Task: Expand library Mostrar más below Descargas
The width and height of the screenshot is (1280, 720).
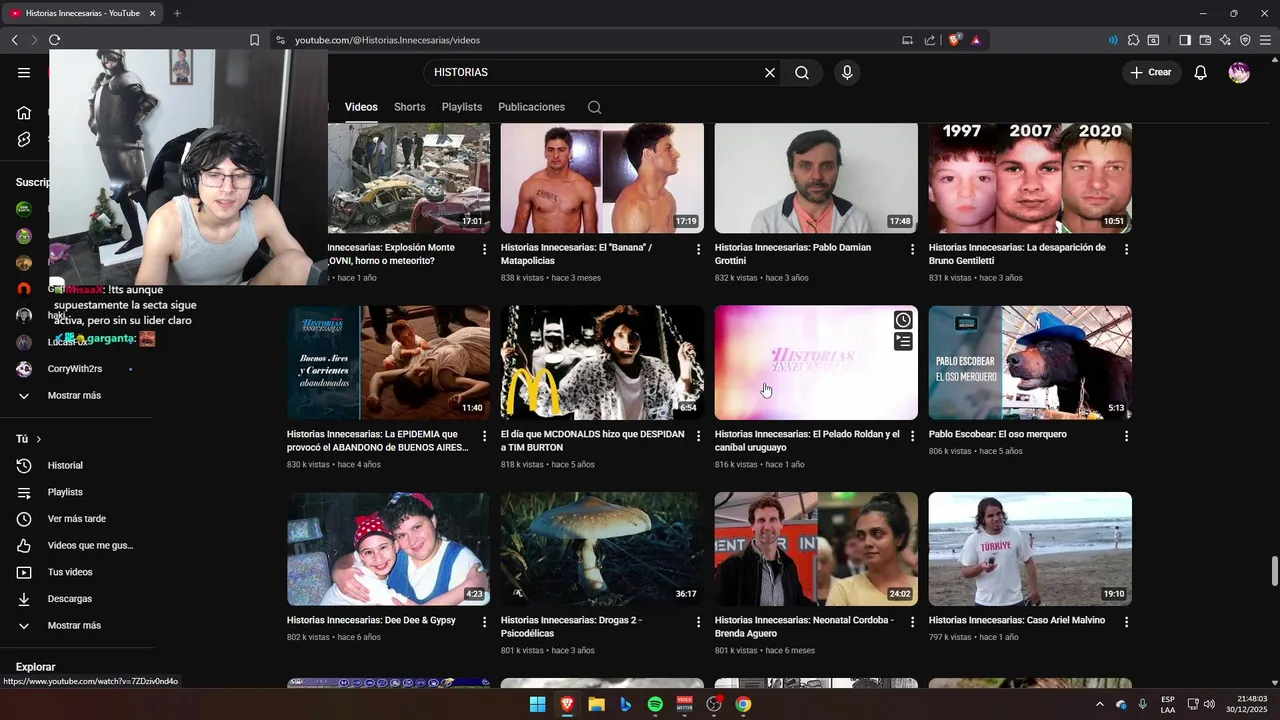Action: pos(74,626)
